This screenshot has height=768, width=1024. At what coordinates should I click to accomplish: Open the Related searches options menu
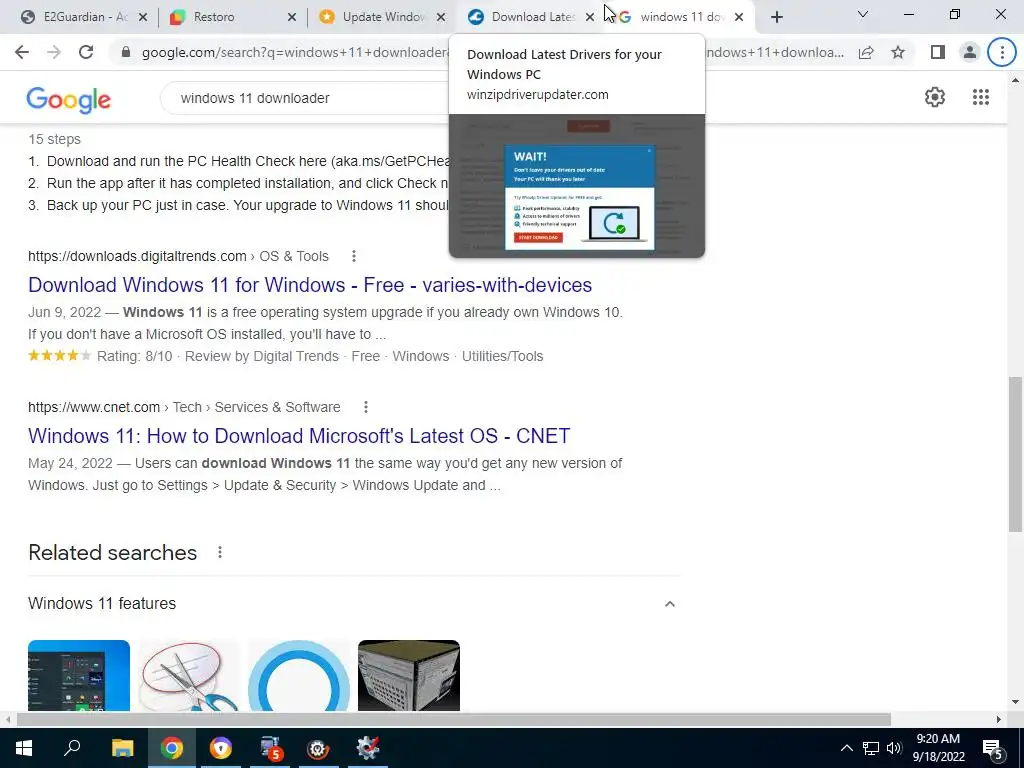[x=220, y=552]
